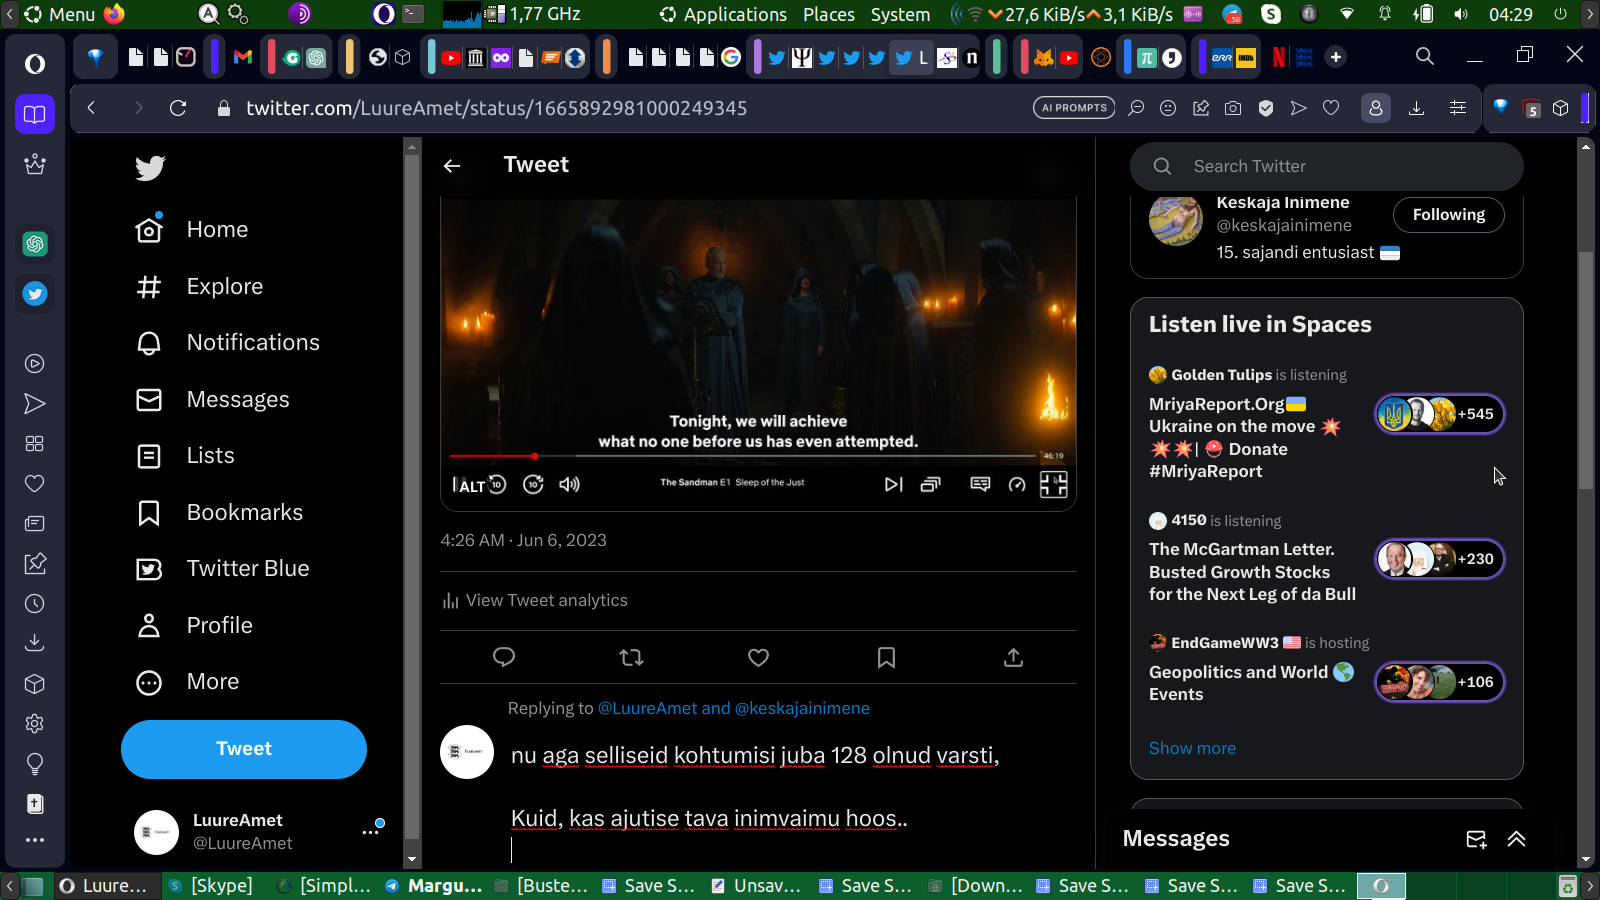This screenshot has width=1600, height=900.
Task: Click the address bar URL
Action: (497, 108)
